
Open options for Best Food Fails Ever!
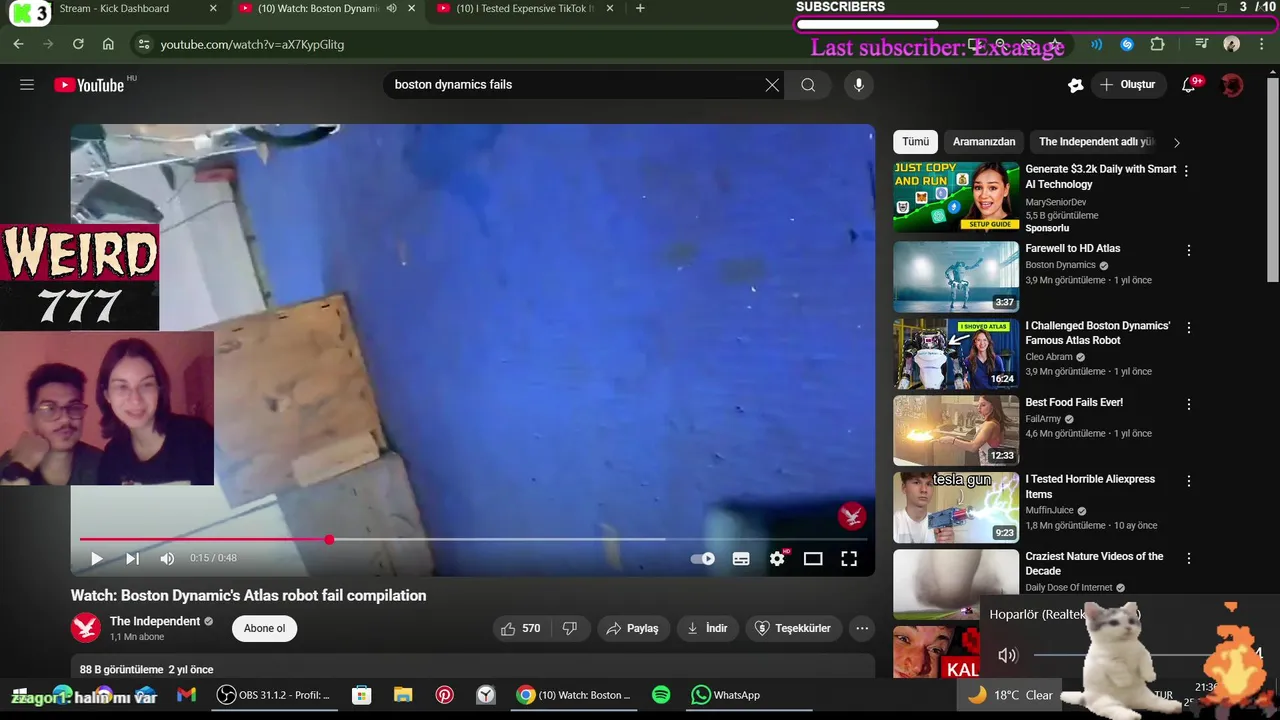tap(1189, 404)
